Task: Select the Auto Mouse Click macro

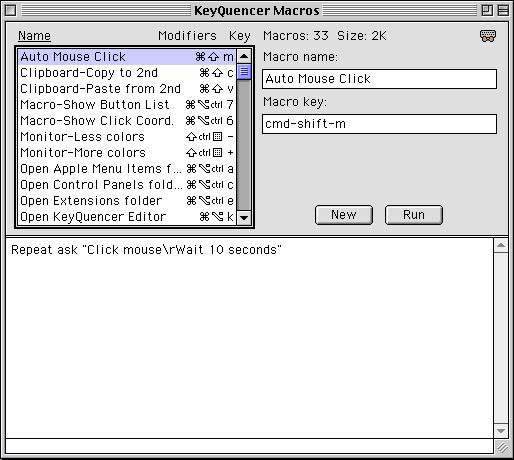Action: coord(127,57)
